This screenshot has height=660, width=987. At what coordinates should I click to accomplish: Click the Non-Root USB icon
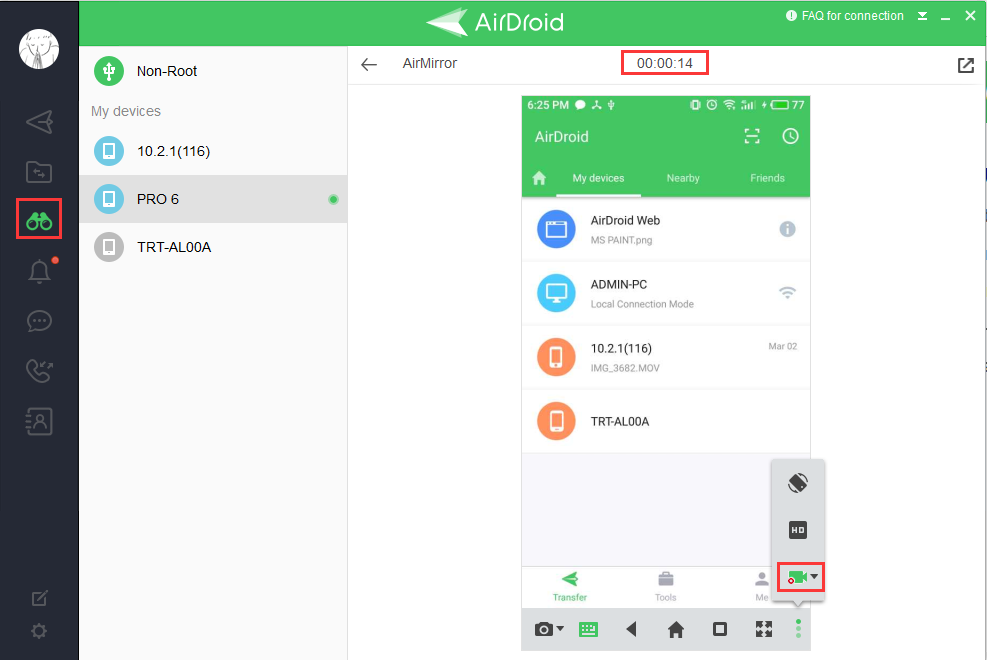click(x=109, y=71)
